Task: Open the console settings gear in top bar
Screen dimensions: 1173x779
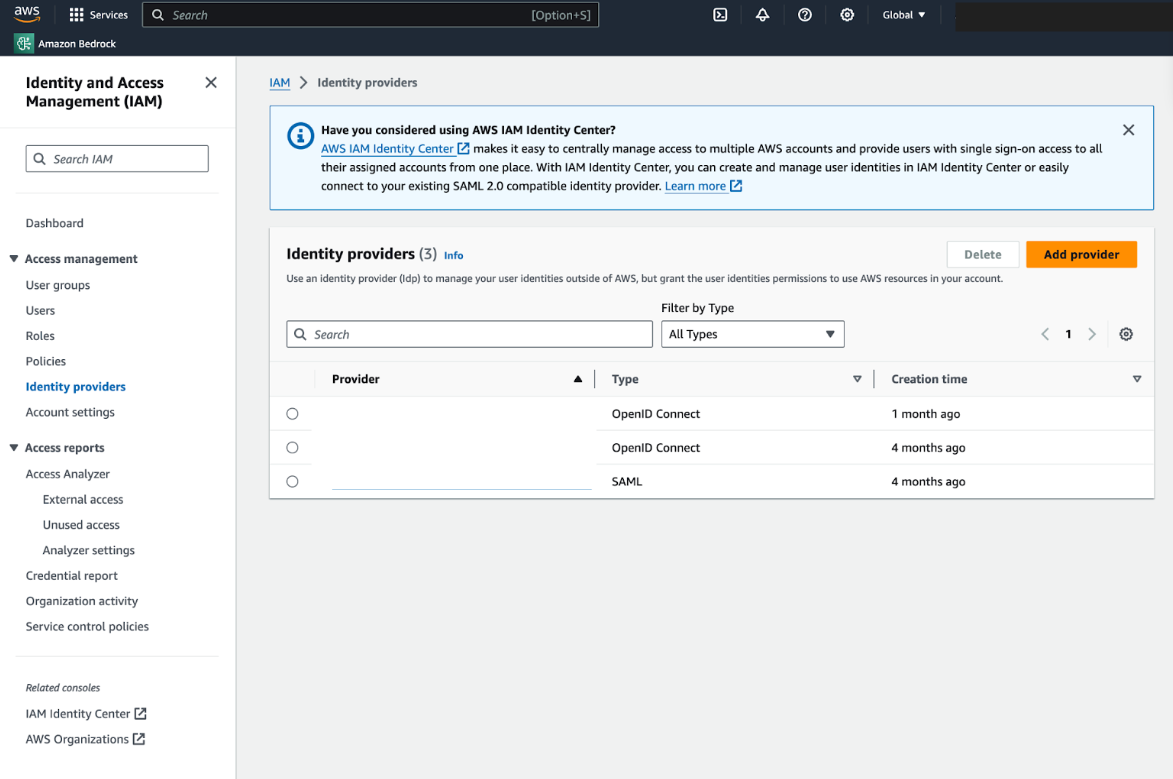Action: pos(847,15)
